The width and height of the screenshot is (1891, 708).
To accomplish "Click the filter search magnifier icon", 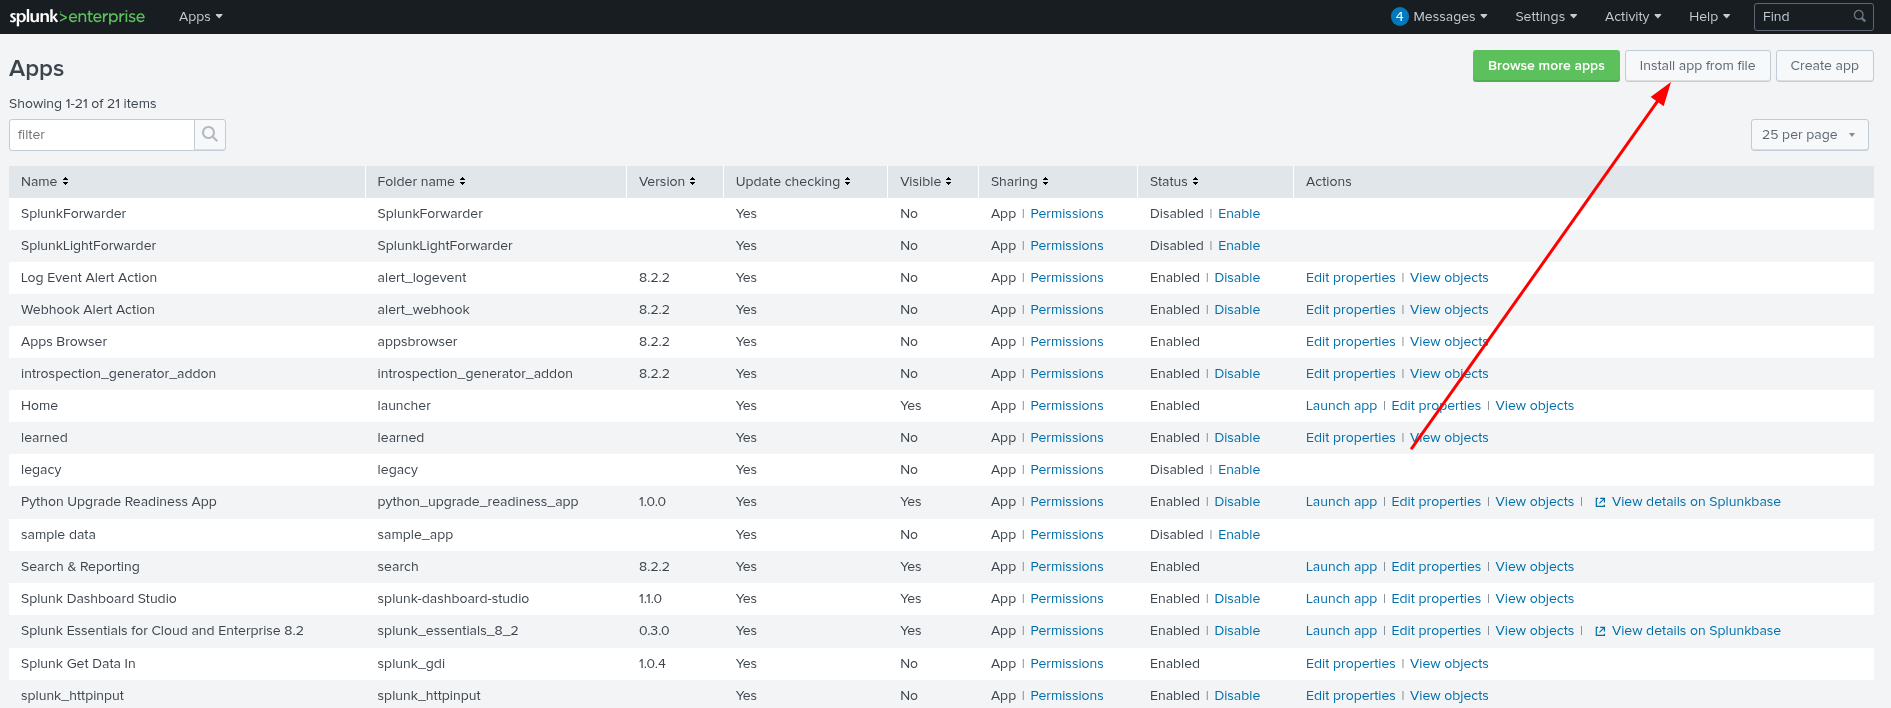I will pos(209,134).
